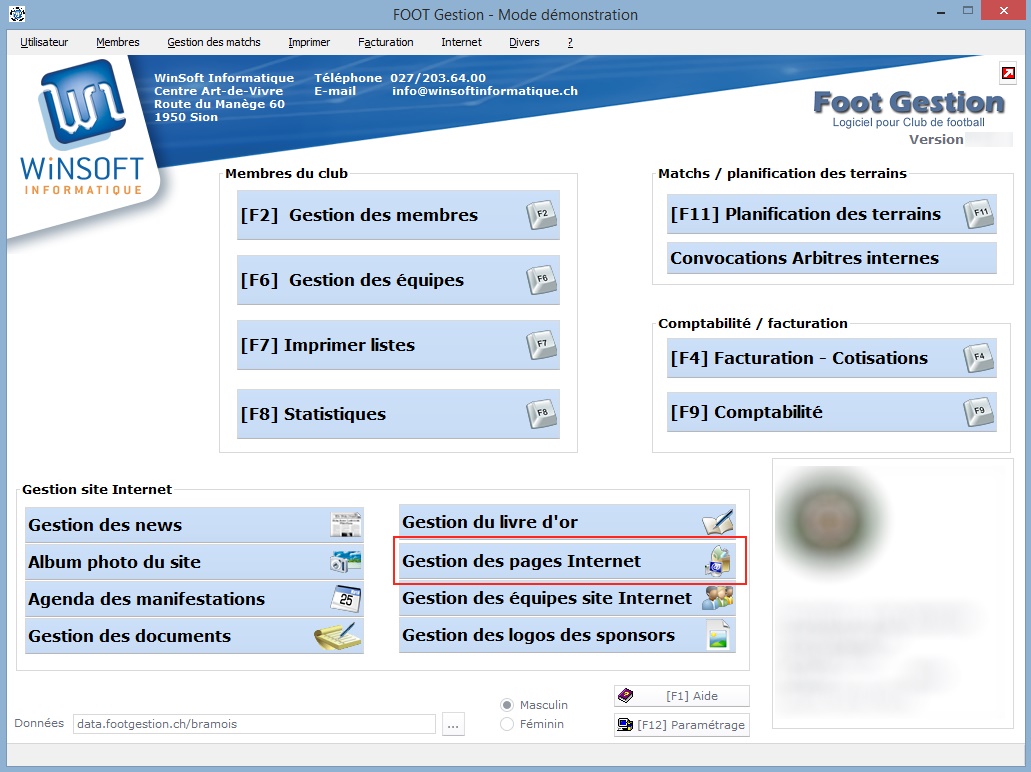The image size is (1031, 772).
Task: Open [F2] Gestion des membres
Action: coord(398,215)
